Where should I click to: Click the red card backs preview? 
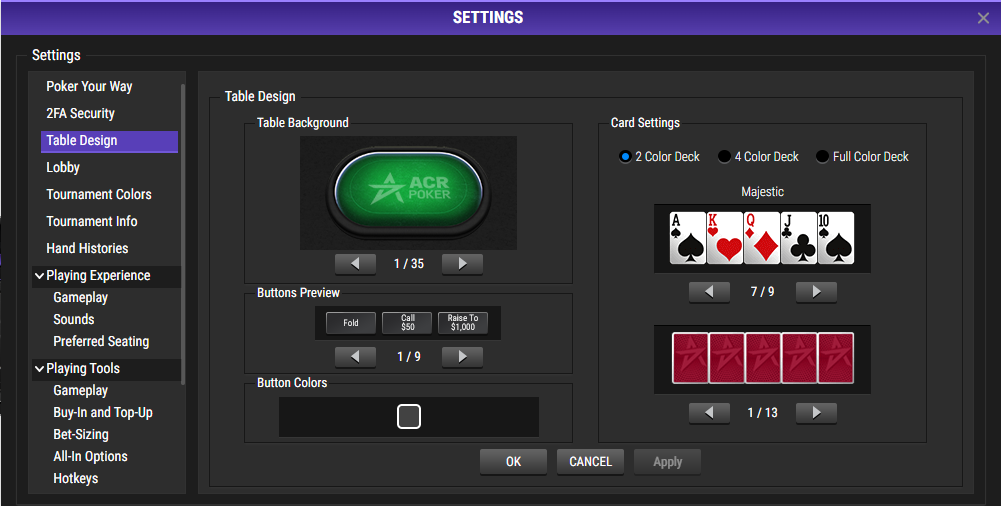tap(762, 359)
